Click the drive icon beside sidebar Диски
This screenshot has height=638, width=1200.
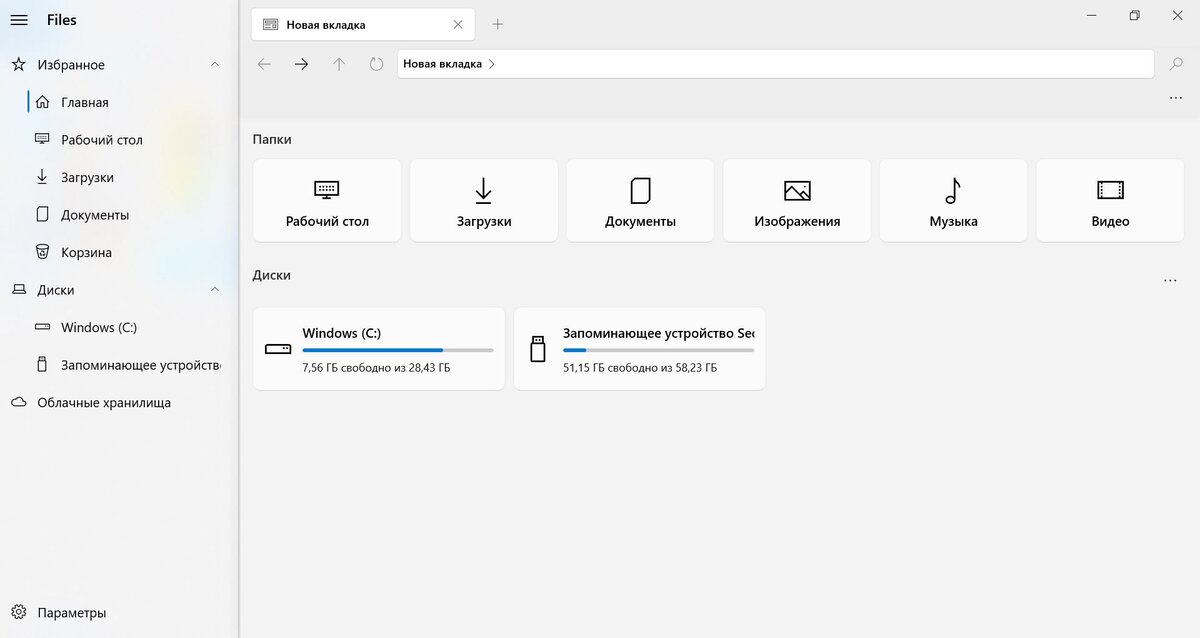pos(18,290)
